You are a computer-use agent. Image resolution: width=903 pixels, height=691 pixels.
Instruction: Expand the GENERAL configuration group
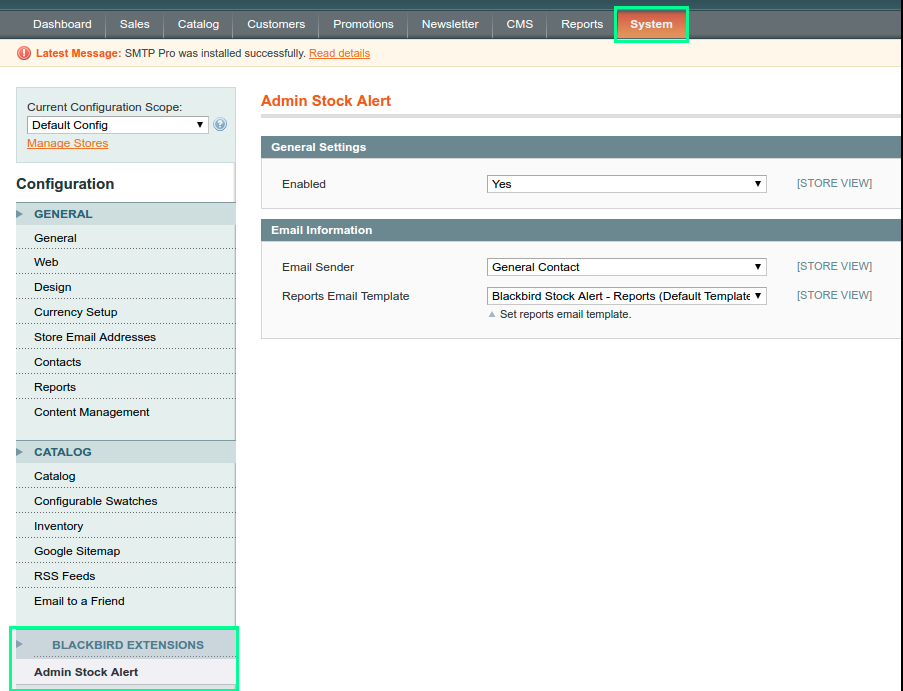click(126, 214)
